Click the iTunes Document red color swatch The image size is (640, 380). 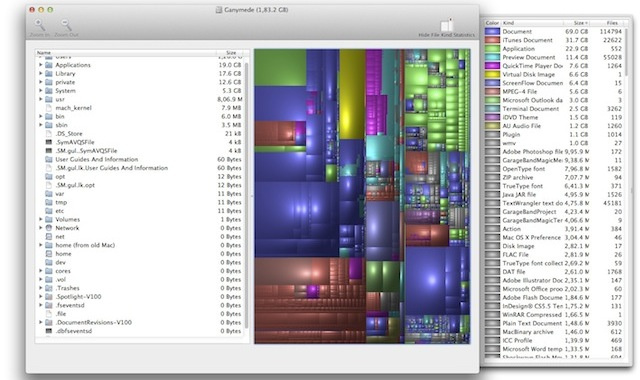point(492,40)
